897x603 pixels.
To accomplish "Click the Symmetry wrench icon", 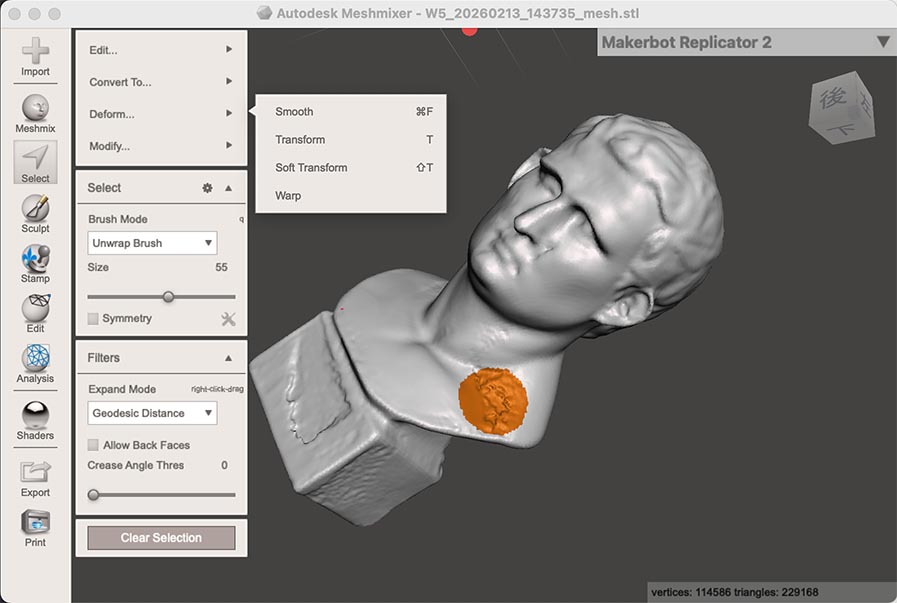I will point(228,318).
